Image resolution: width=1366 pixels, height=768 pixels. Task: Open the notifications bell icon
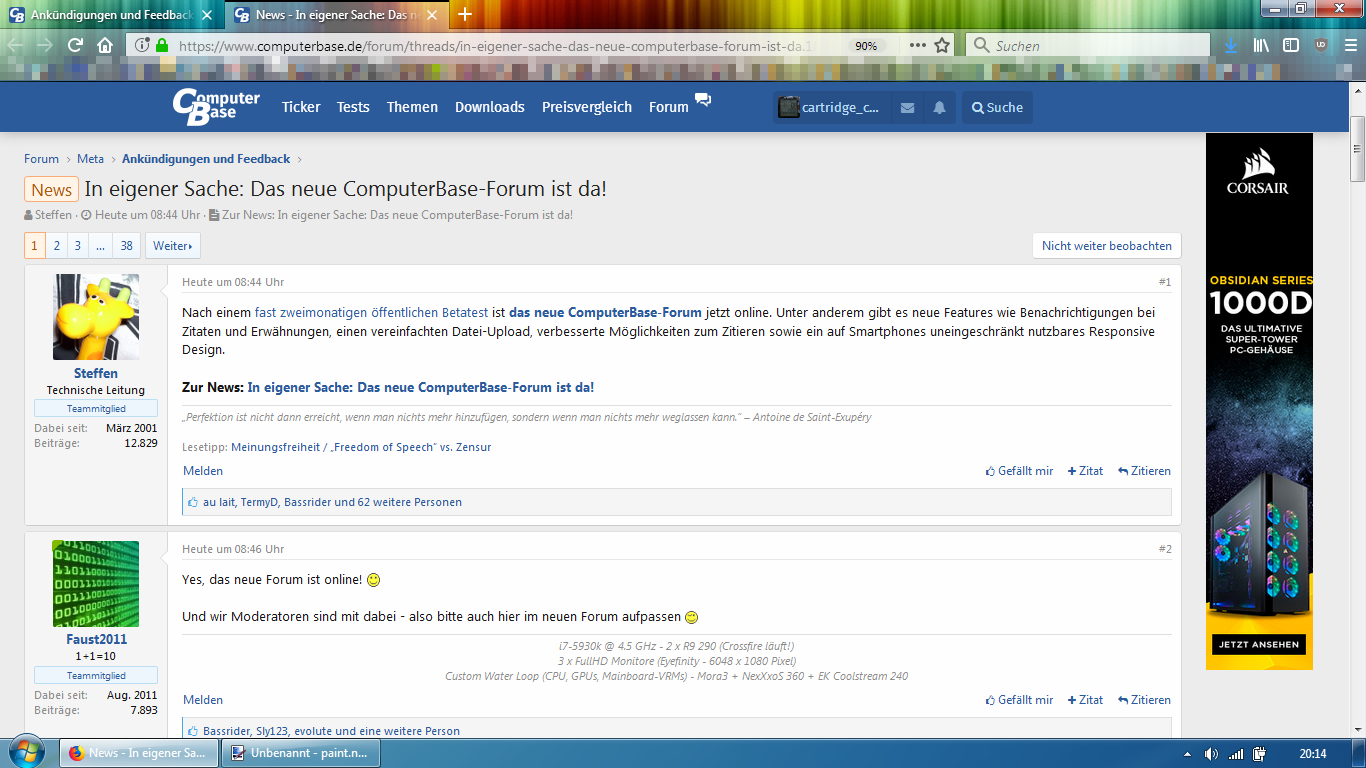pos(939,108)
